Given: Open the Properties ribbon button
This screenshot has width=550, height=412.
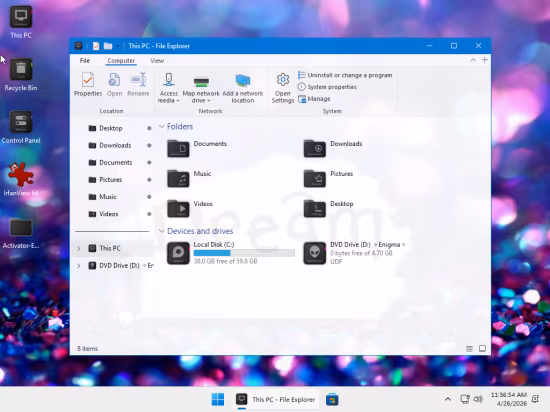Looking at the screenshot, I should tap(88, 85).
